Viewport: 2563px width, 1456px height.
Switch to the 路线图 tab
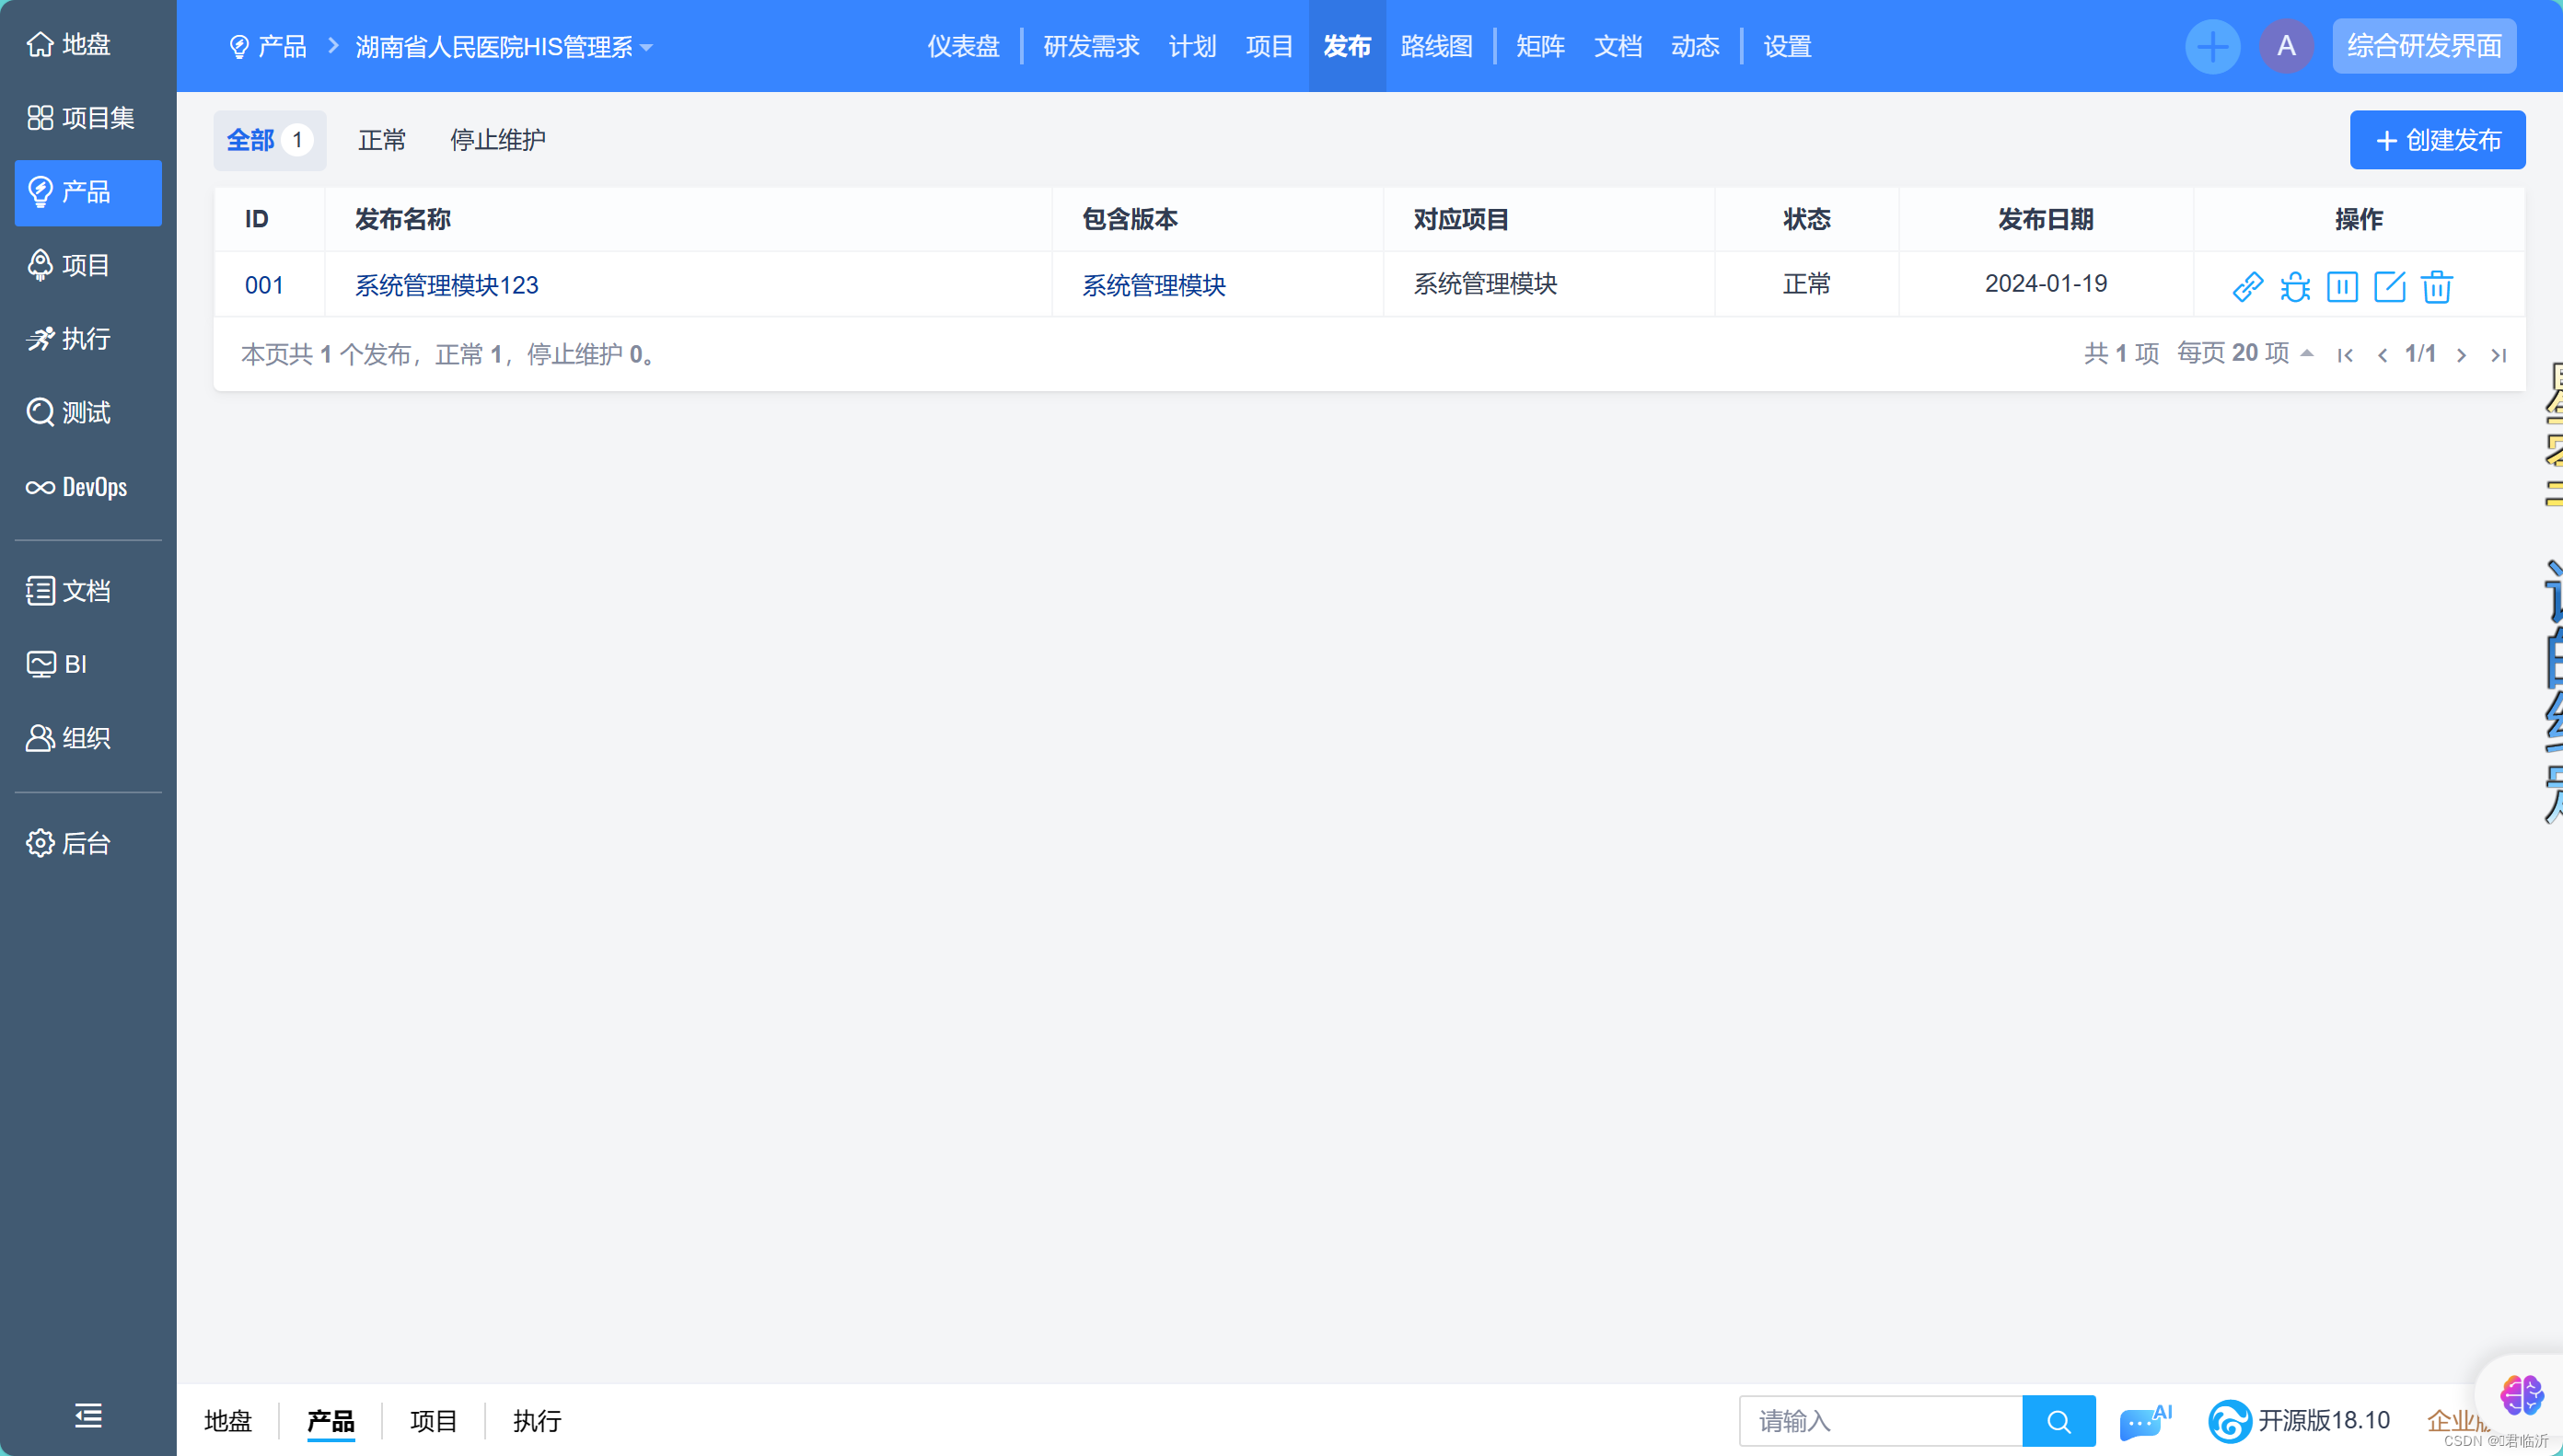coord(1436,46)
